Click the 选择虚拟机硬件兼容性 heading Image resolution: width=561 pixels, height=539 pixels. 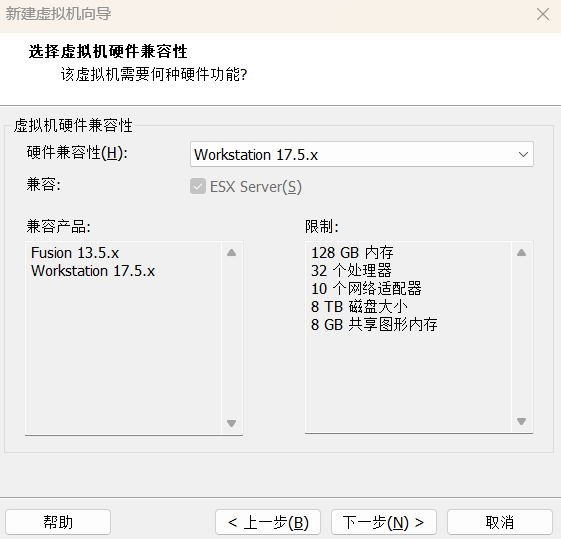pos(108,52)
